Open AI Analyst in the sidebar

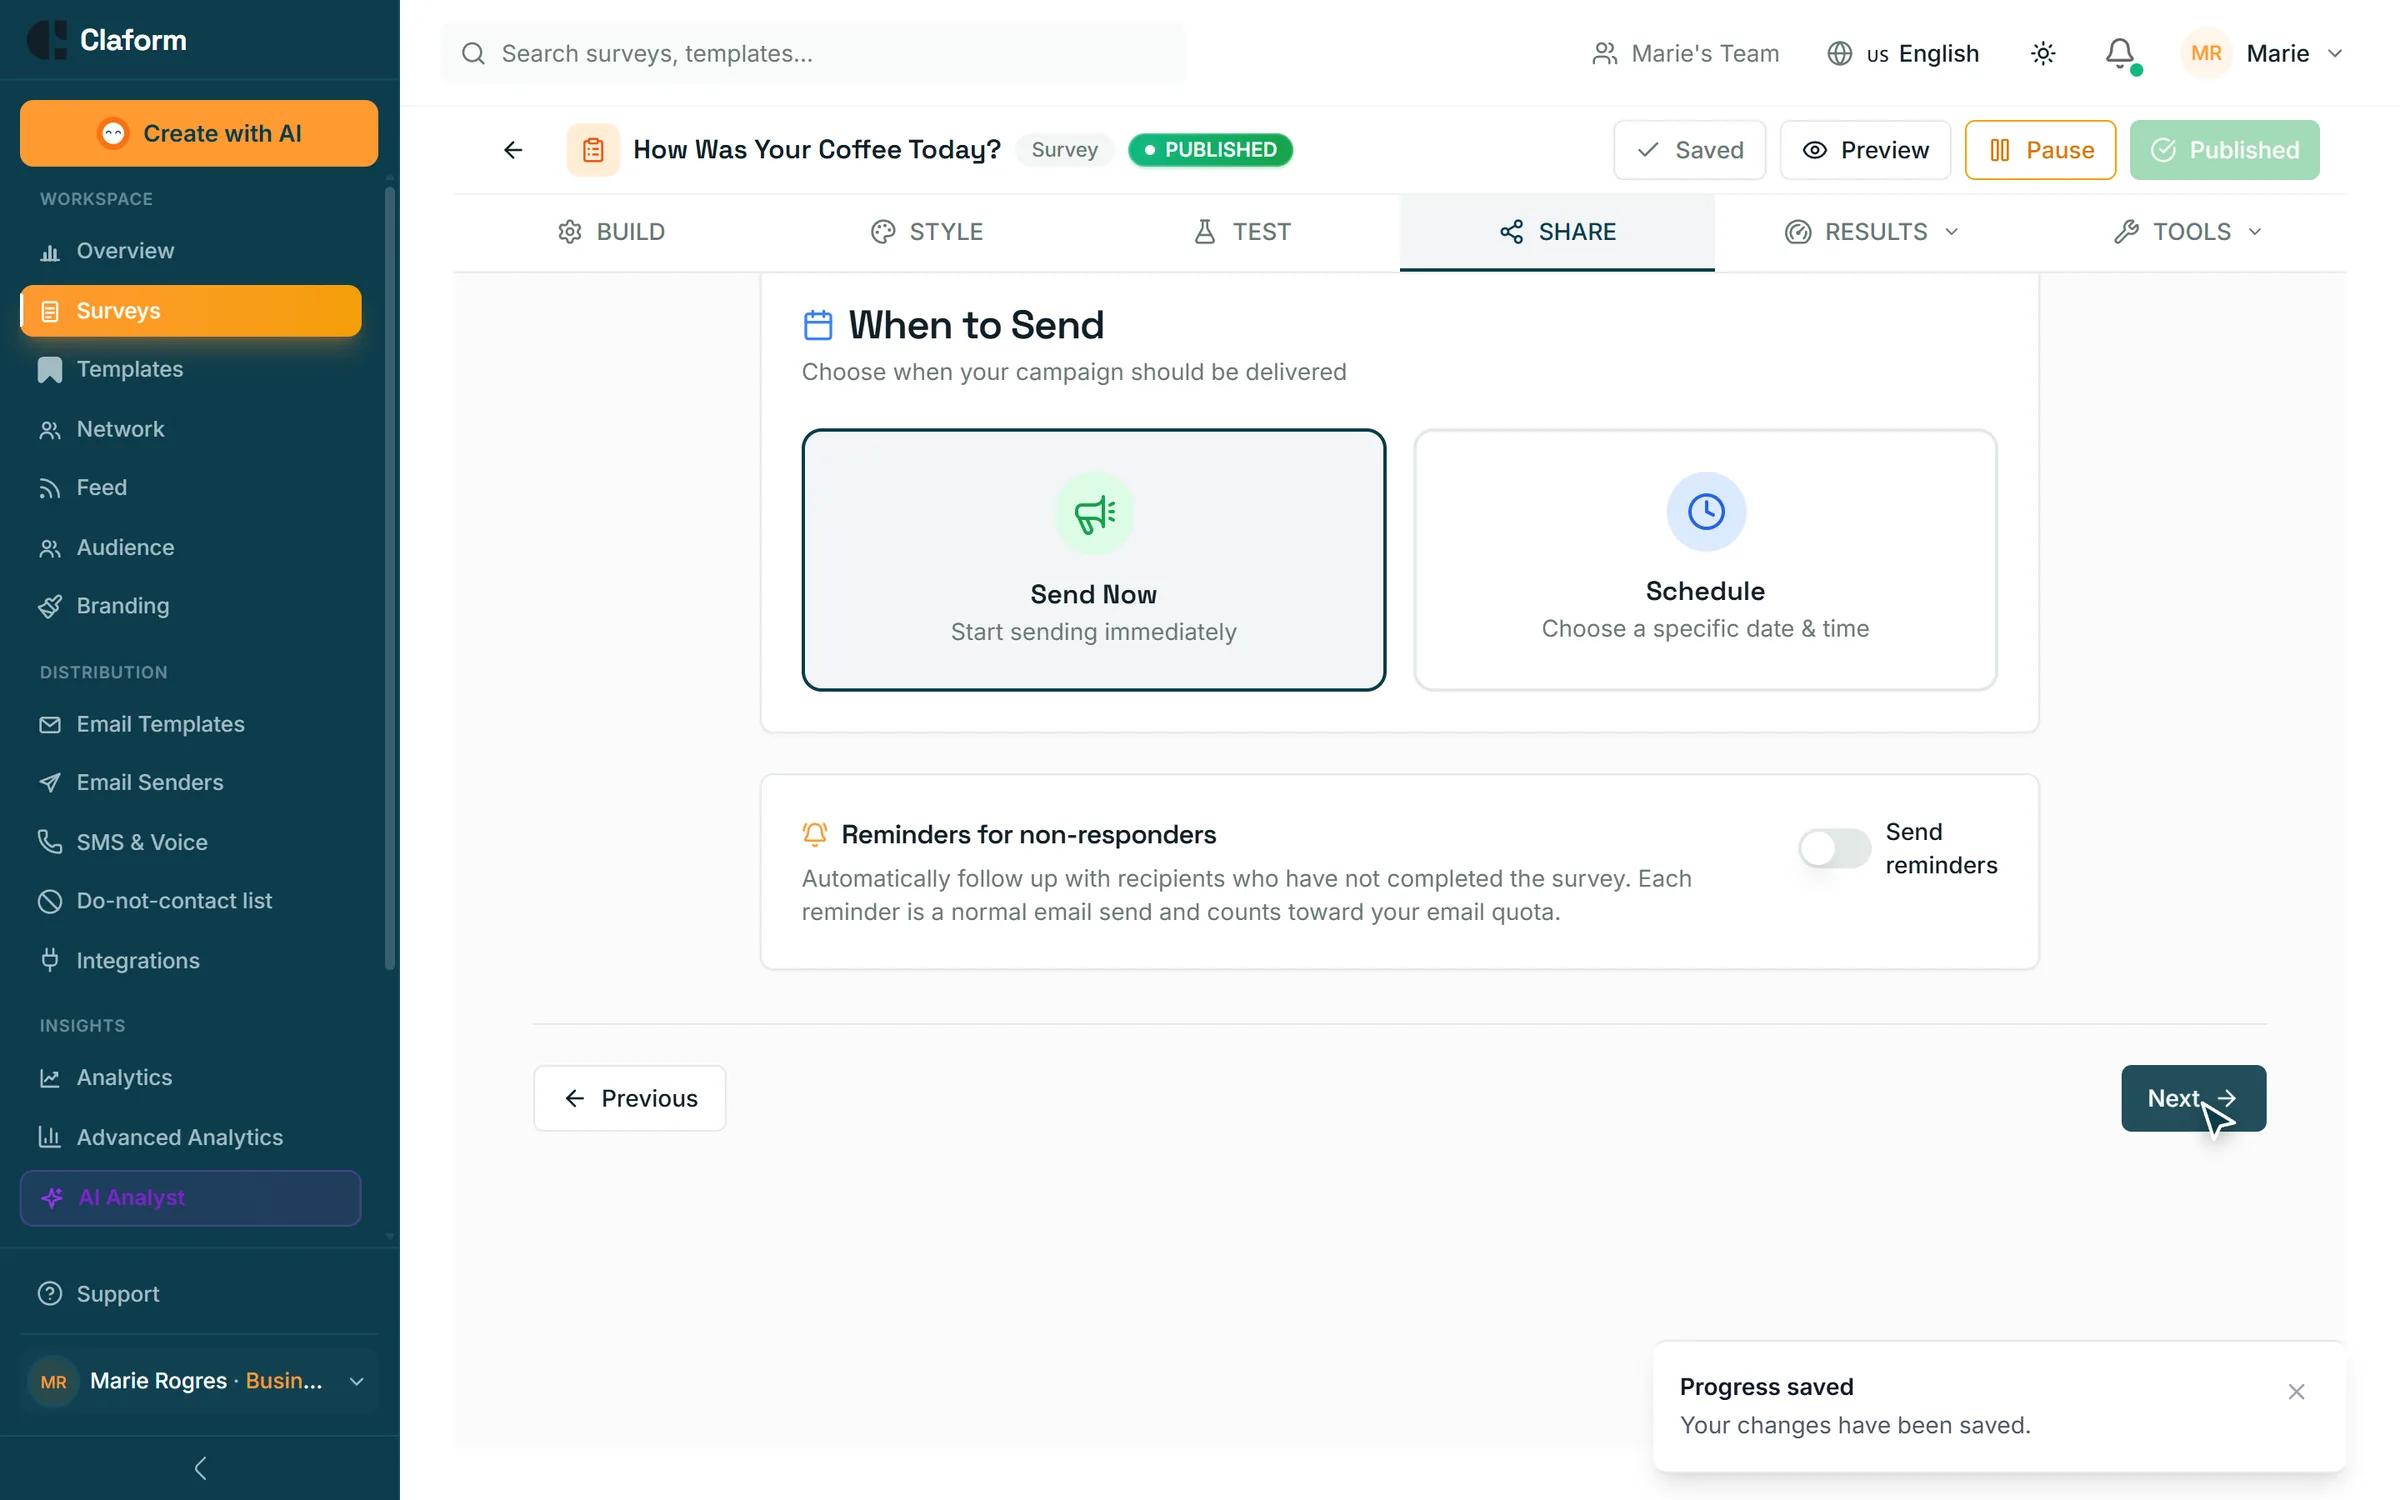[190, 1197]
